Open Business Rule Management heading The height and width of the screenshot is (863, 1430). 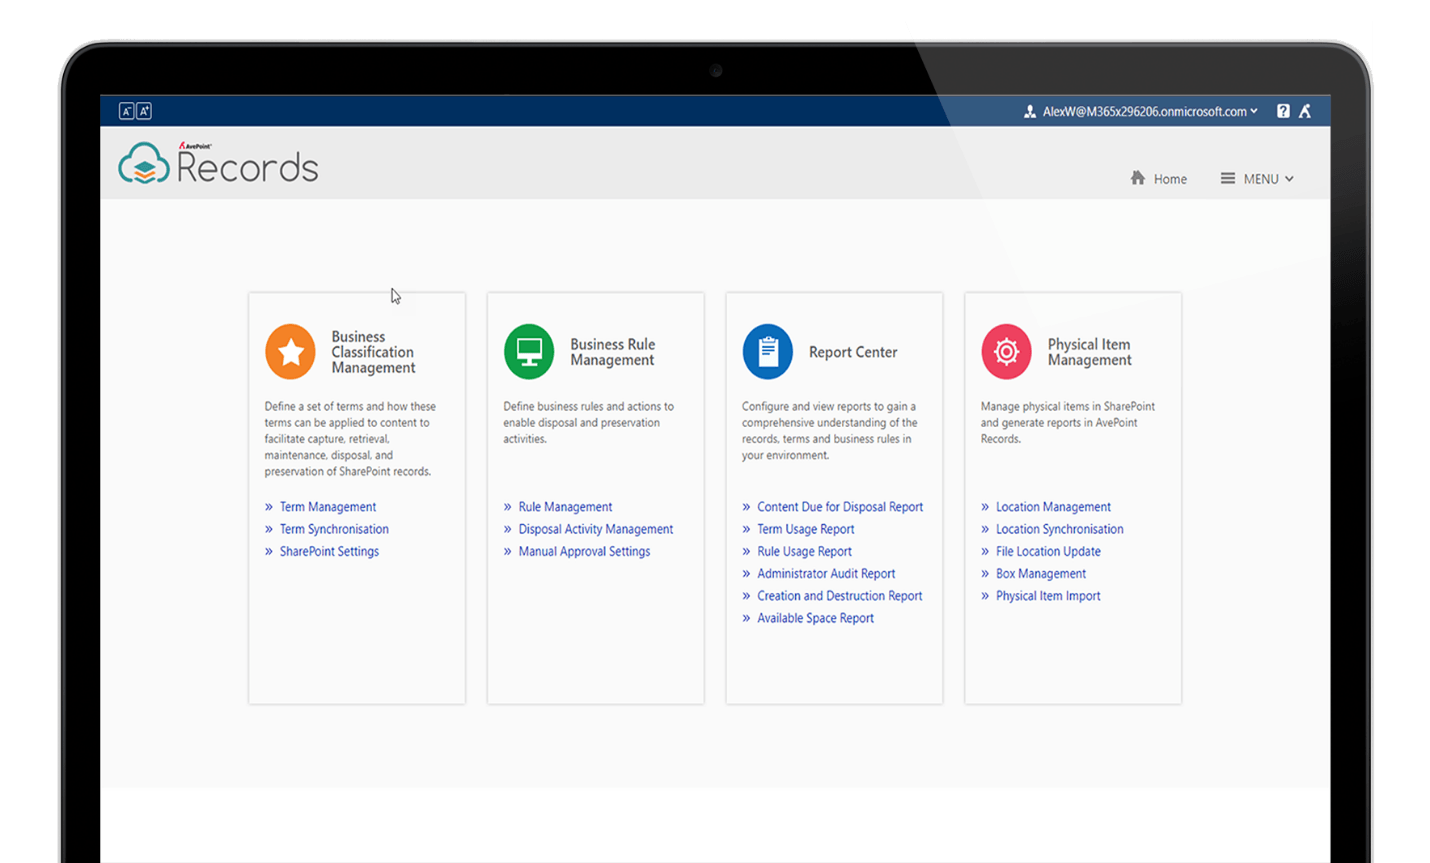tap(613, 352)
